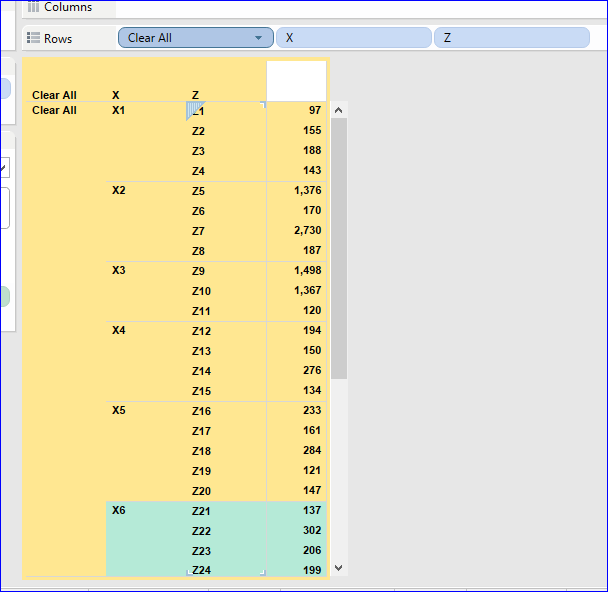The image size is (608, 592).
Task: Select the Clear All column header
Action: coord(54,95)
